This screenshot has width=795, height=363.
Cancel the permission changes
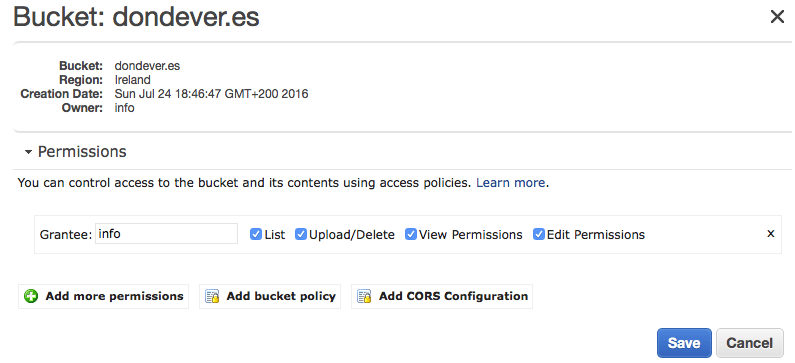[x=749, y=343]
